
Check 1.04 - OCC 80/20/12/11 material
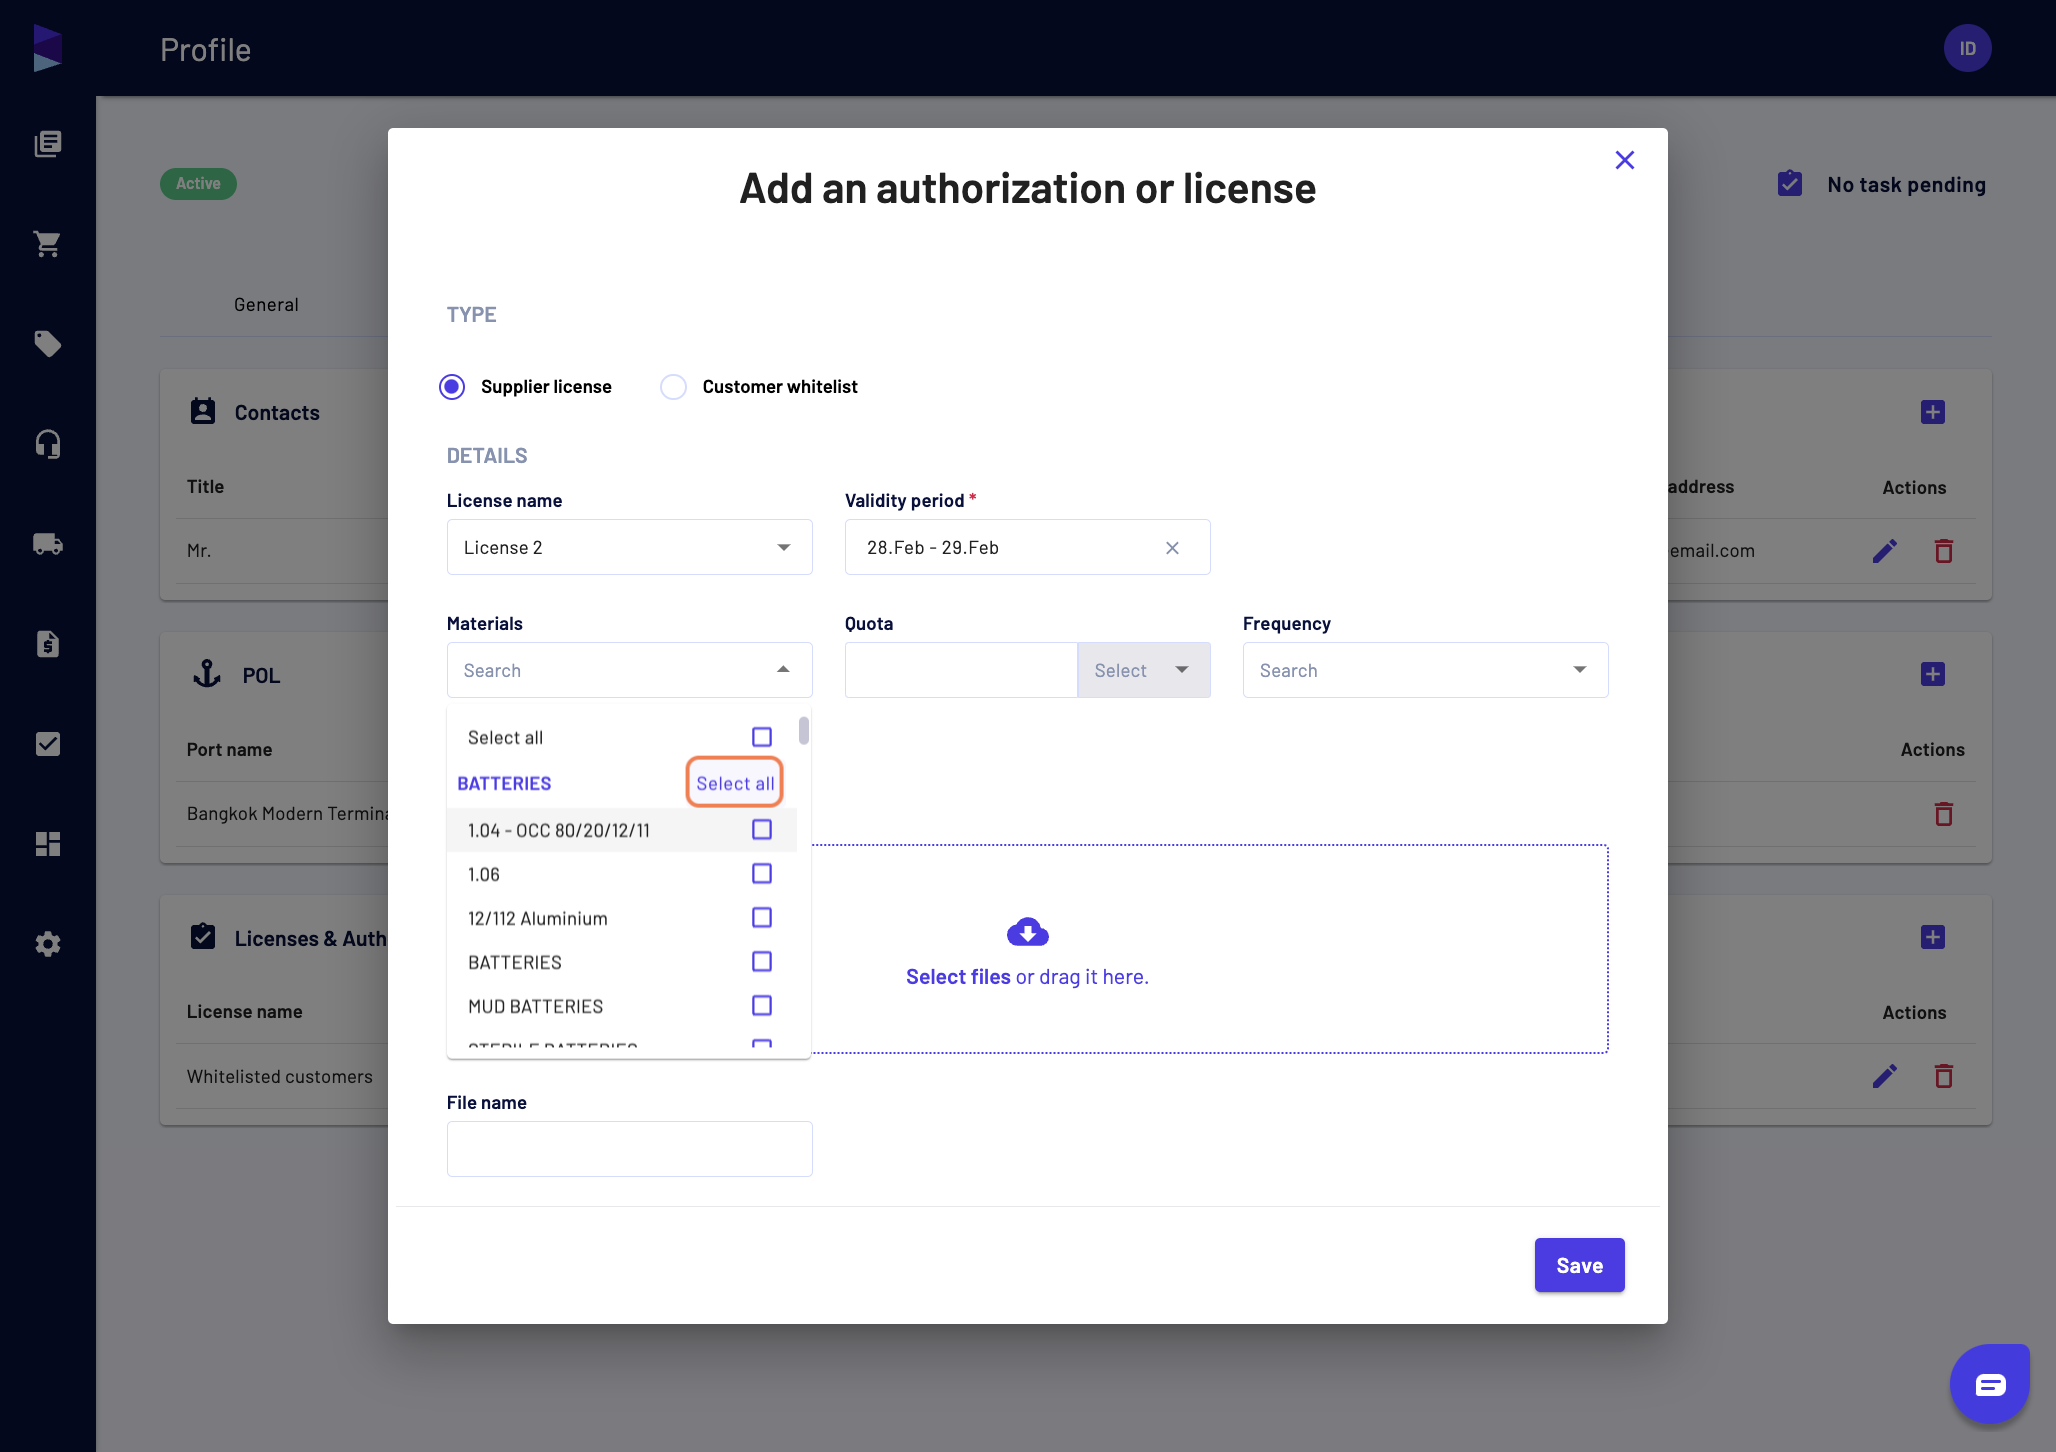click(761, 830)
